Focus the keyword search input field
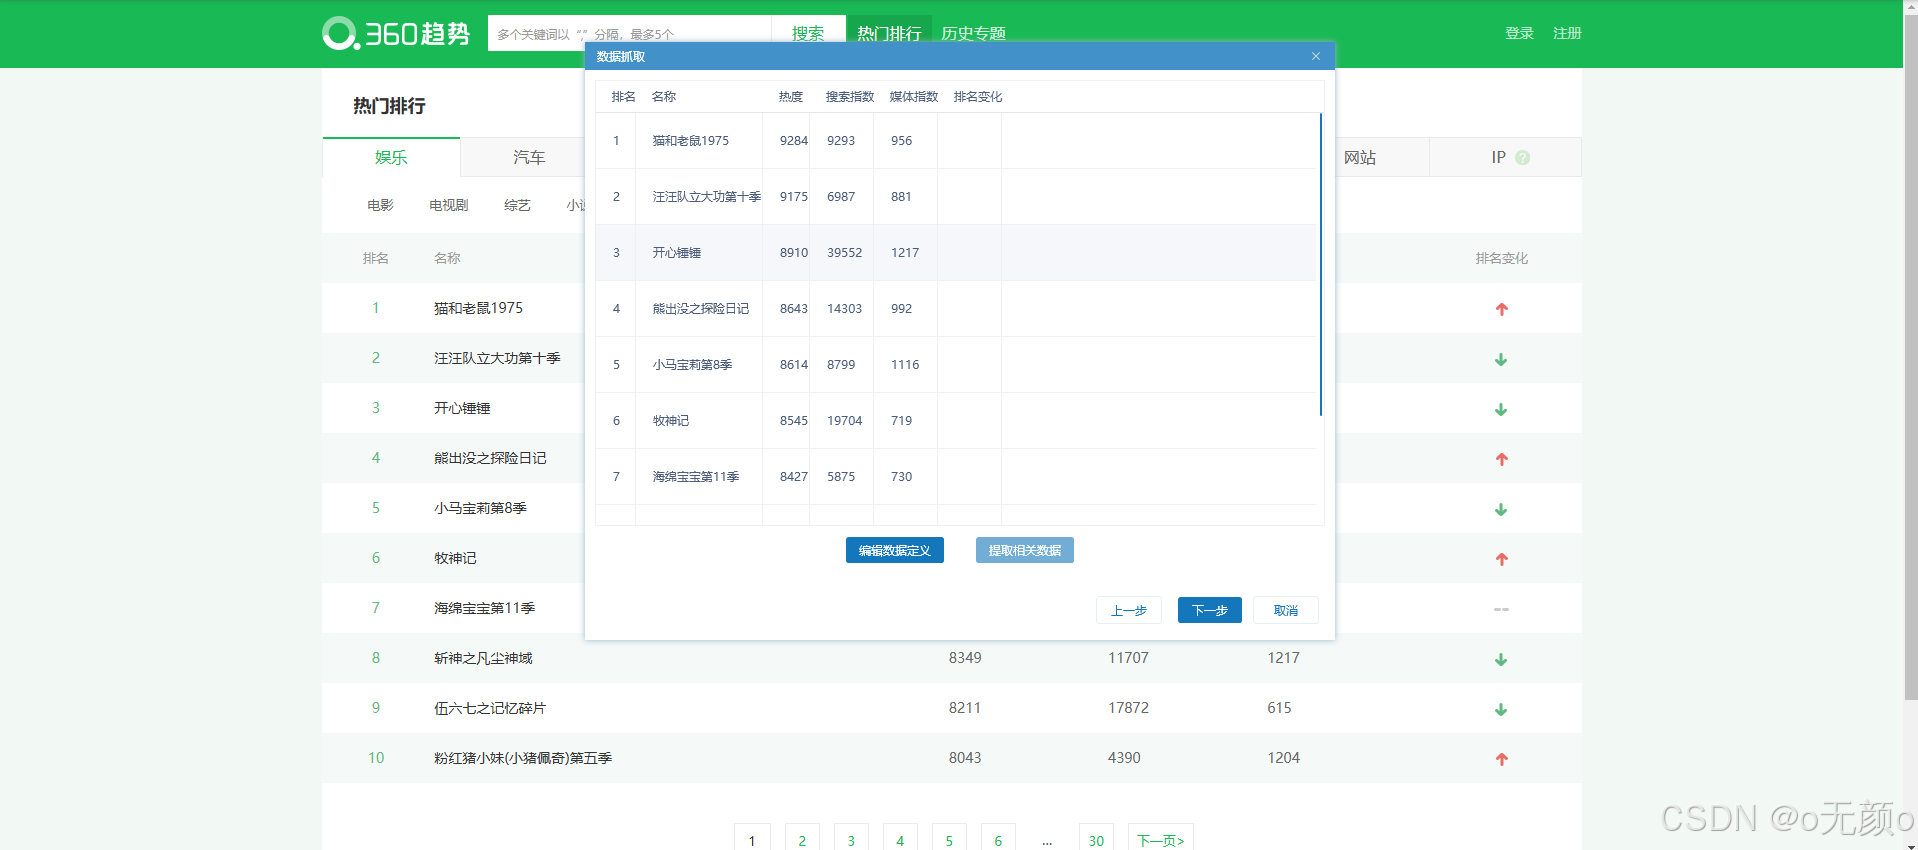The image size is (1918, 850). tap(629, 33)
